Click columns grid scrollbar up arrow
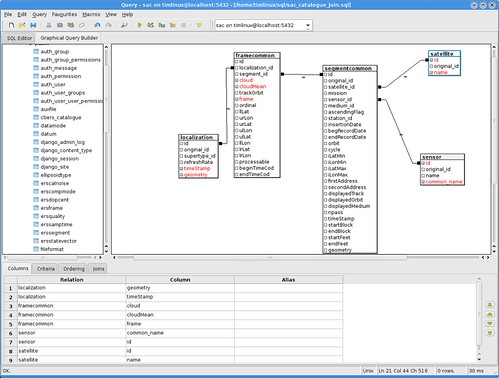This screenshot has height=378, width=499. click(x=479, y=279)
